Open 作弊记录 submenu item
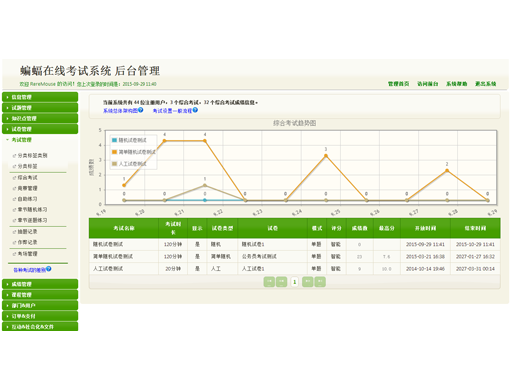Viewport: 510px width, 390px height. pyautogui.click(x=27, y=242)
